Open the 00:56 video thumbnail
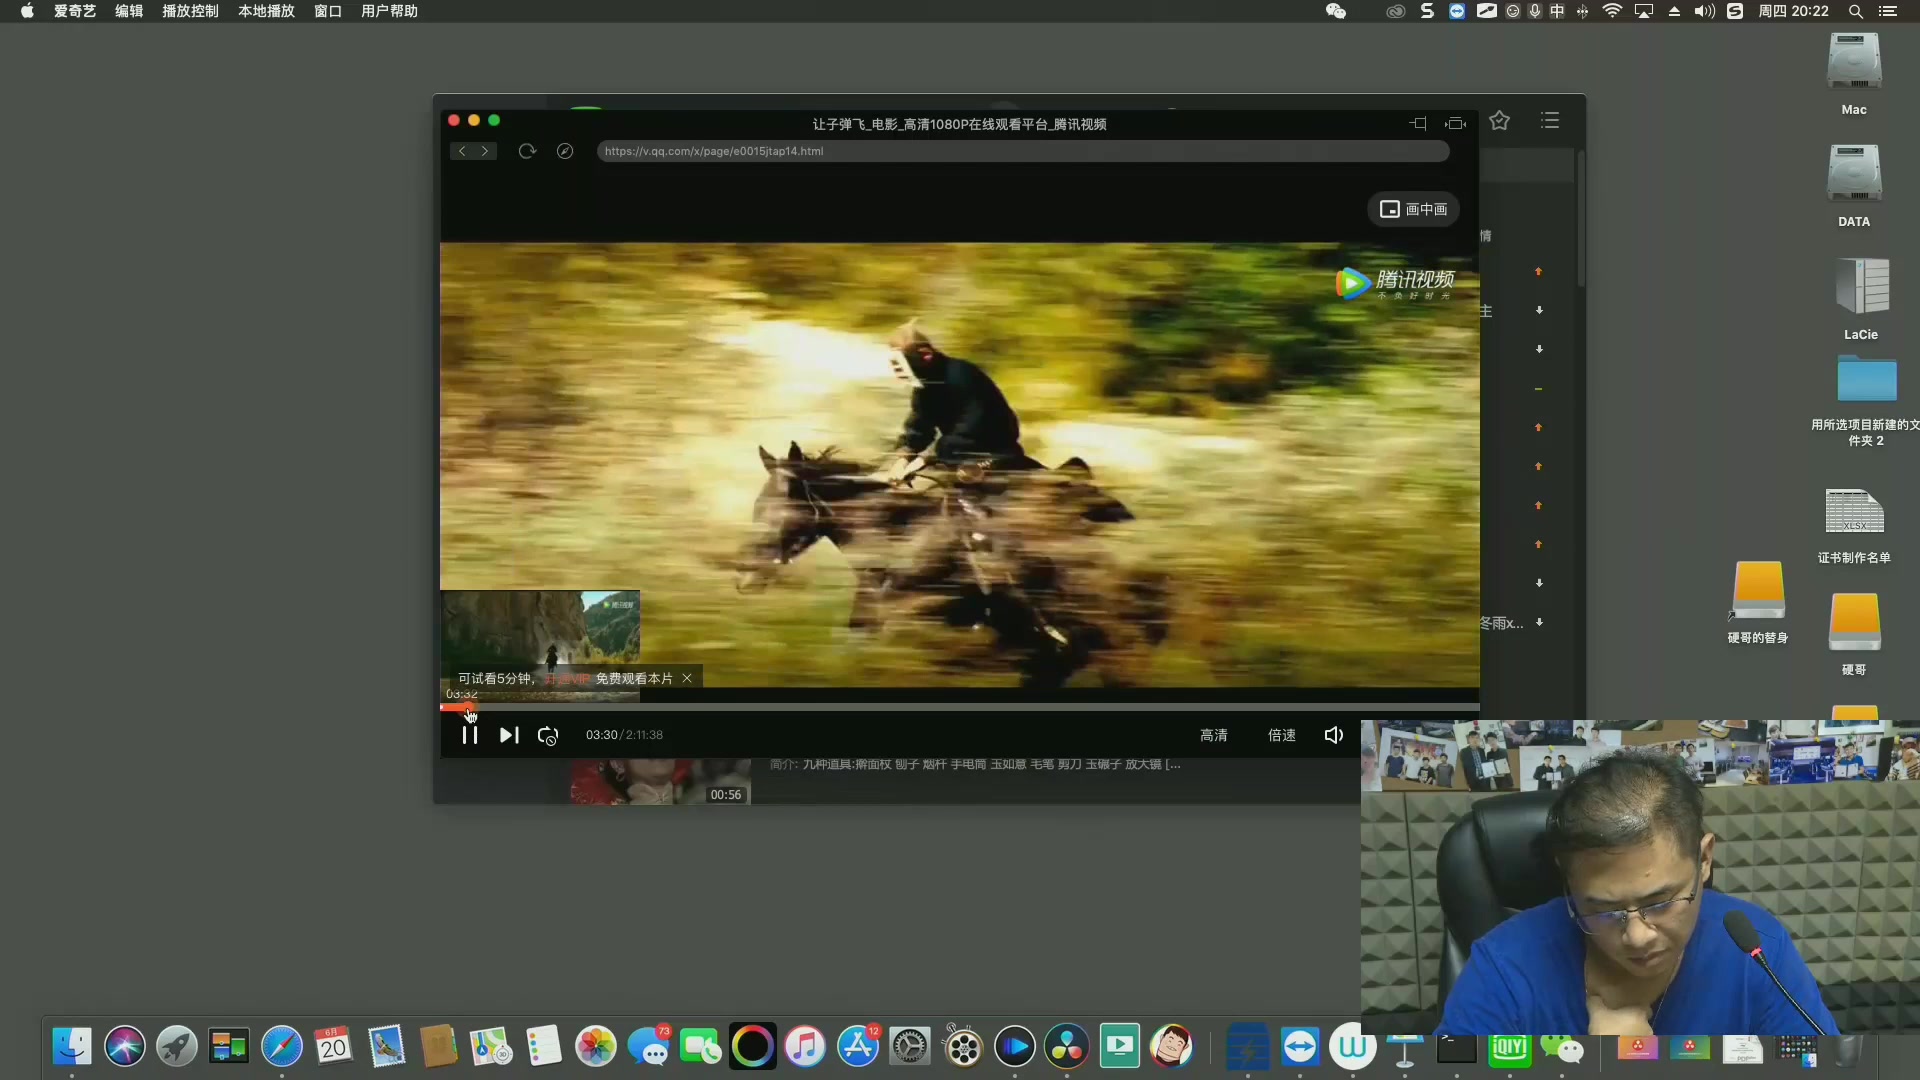 [x=660, y=781]
